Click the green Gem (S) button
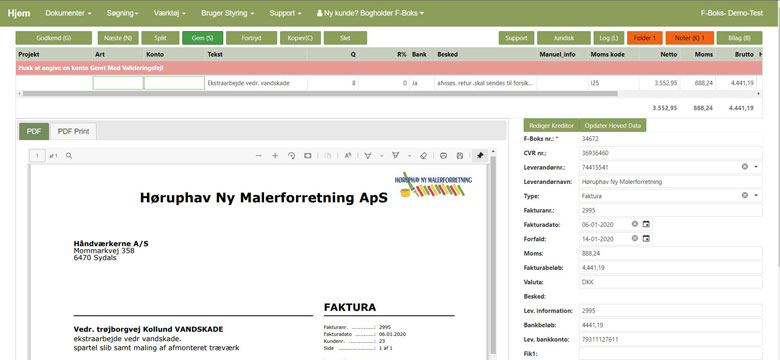This screenshot has height=360, width=780. 202,38
